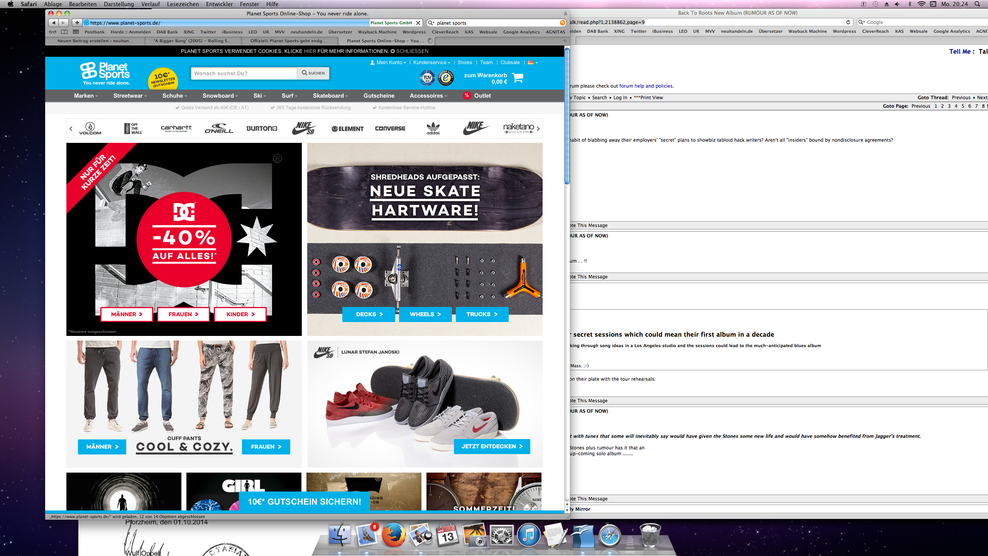Expand the Snowboard navigation dropdown
The image size is (988, 556).
(220, 96)
